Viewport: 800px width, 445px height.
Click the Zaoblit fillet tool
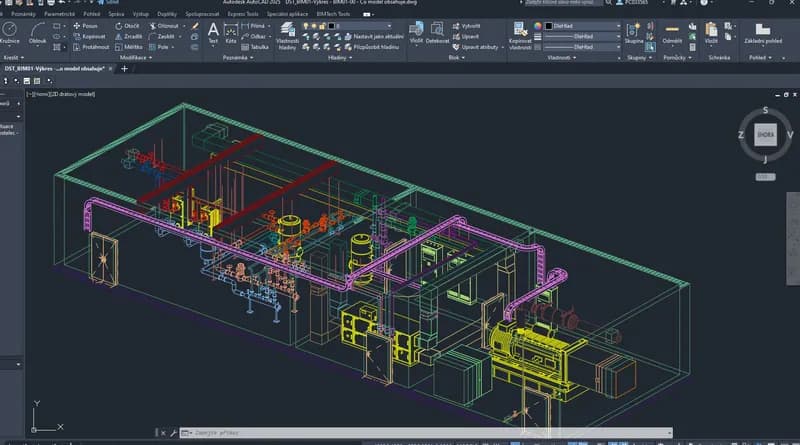pyautogui.click(x=162, y=36)
